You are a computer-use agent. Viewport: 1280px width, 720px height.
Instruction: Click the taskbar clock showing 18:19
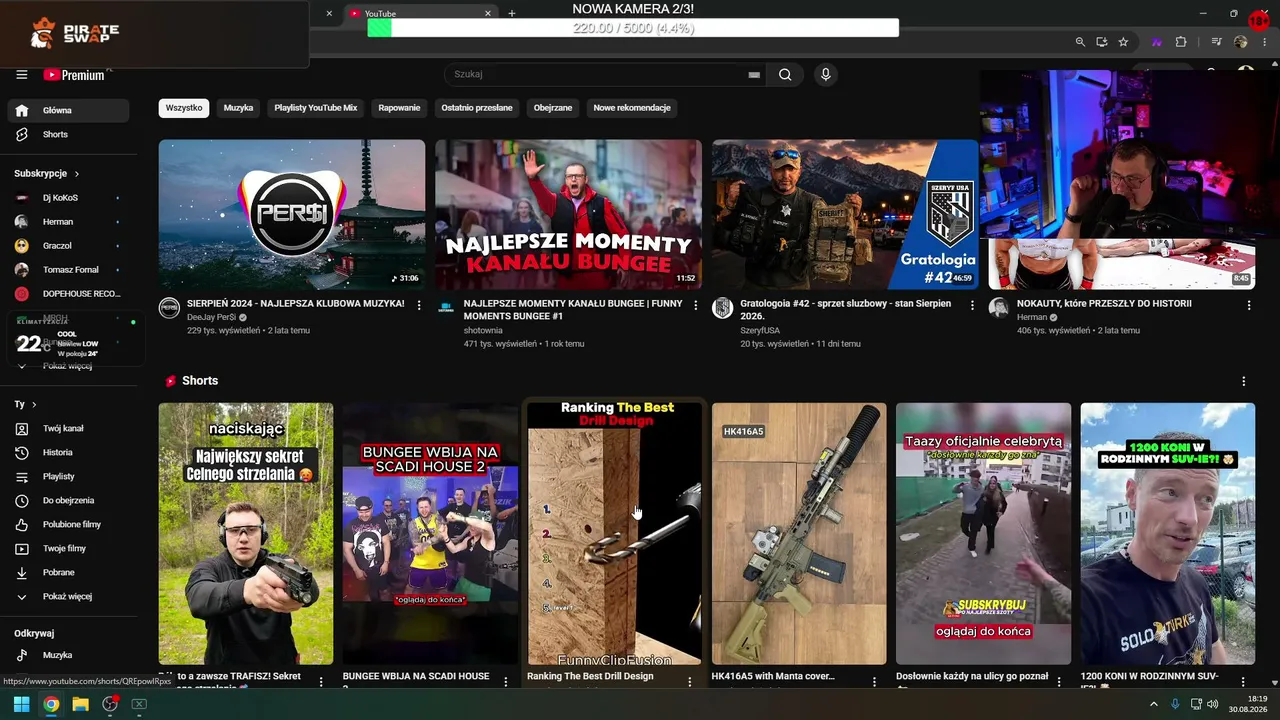coord(1248,704)
